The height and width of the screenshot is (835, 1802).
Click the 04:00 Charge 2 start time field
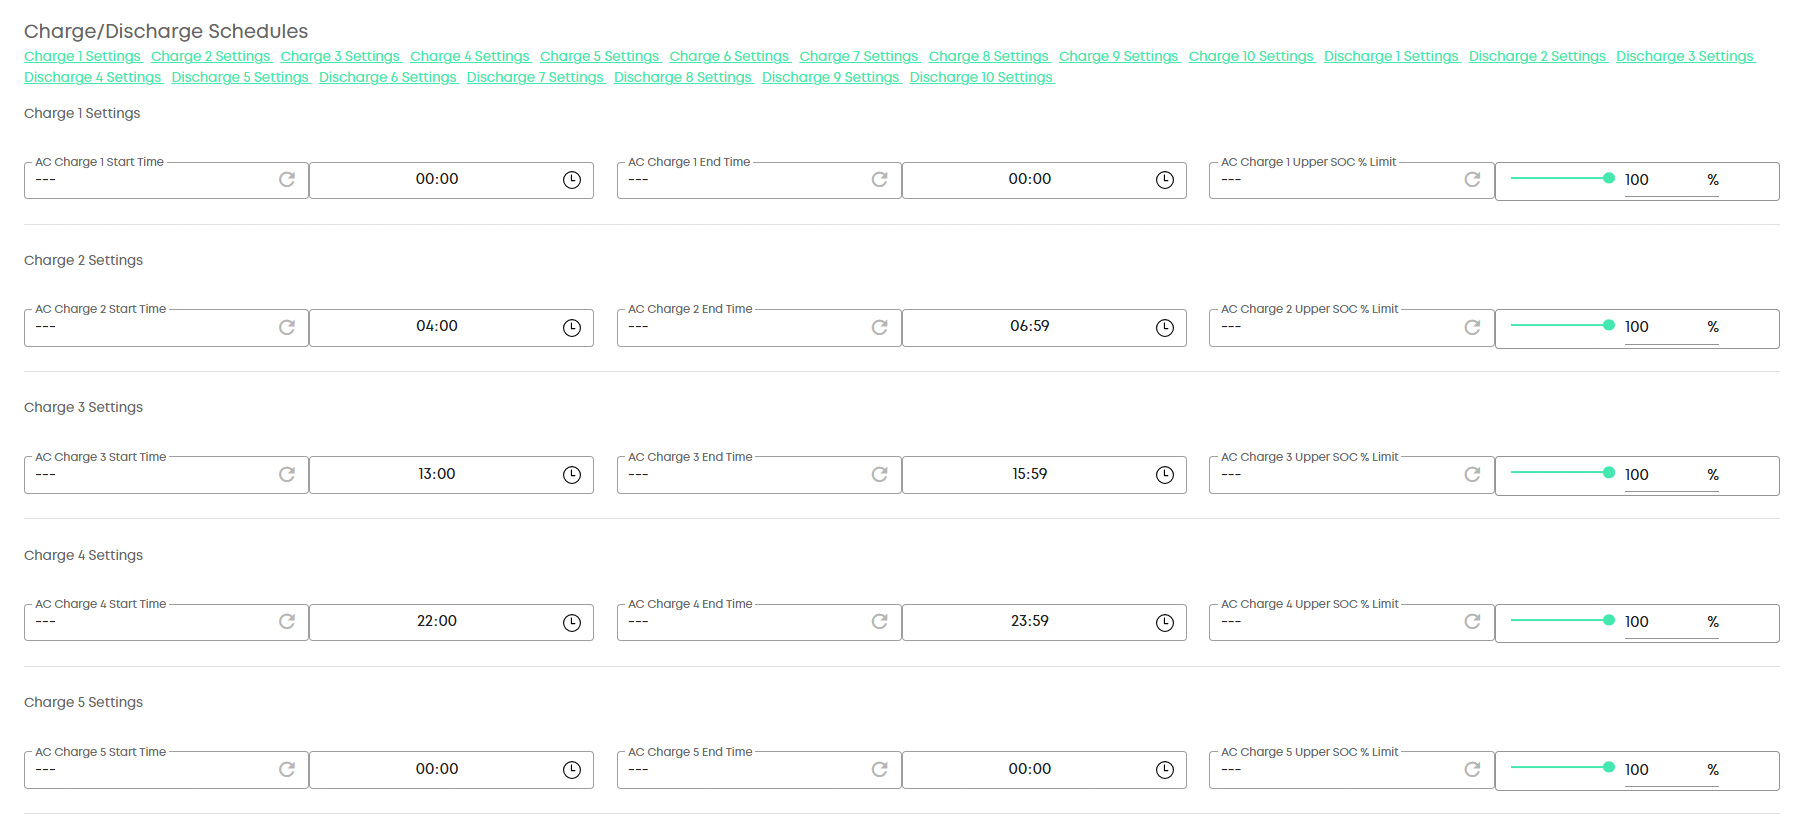click(x=437, y=327)
